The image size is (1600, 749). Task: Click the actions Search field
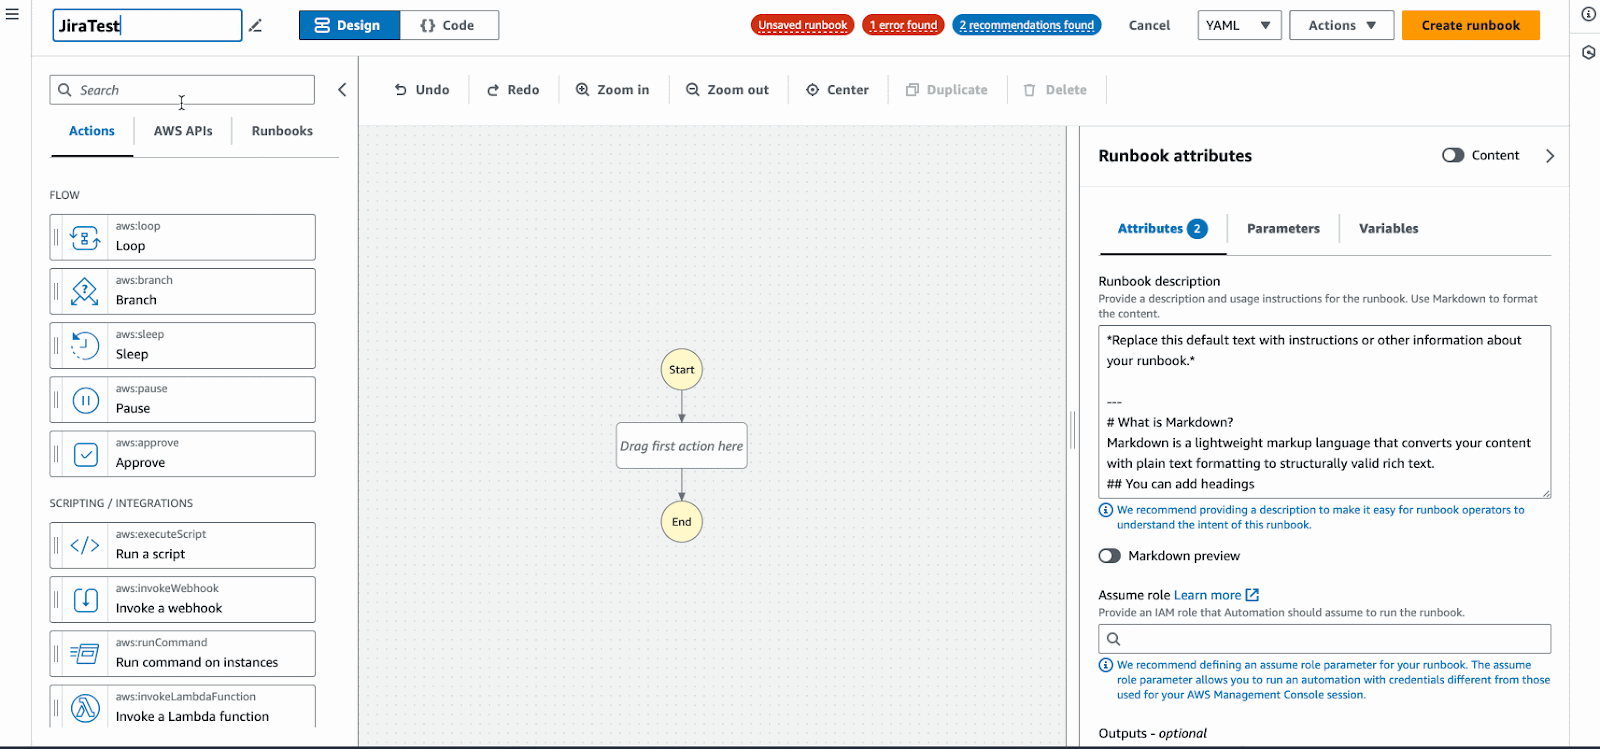click(x=182, y=90)
